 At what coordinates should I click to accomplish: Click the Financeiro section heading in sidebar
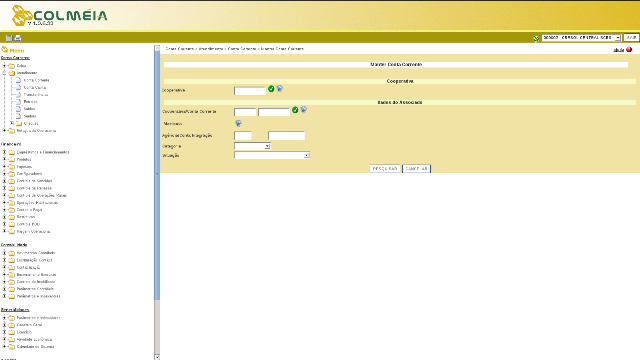(x=11, y=144)
